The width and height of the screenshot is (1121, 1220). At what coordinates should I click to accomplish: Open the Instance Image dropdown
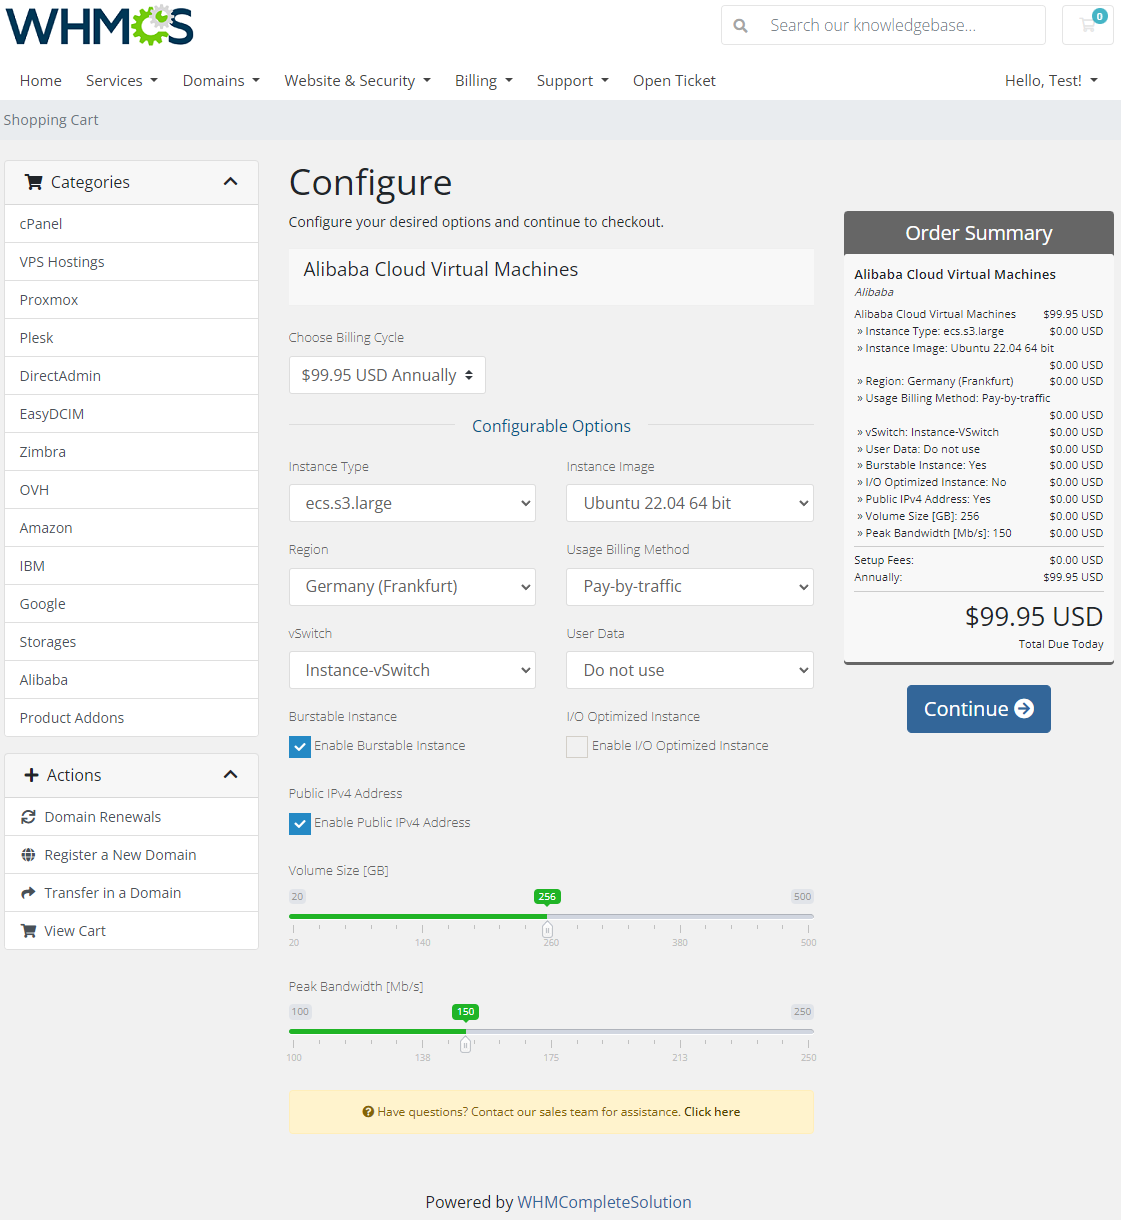point(690,503)
